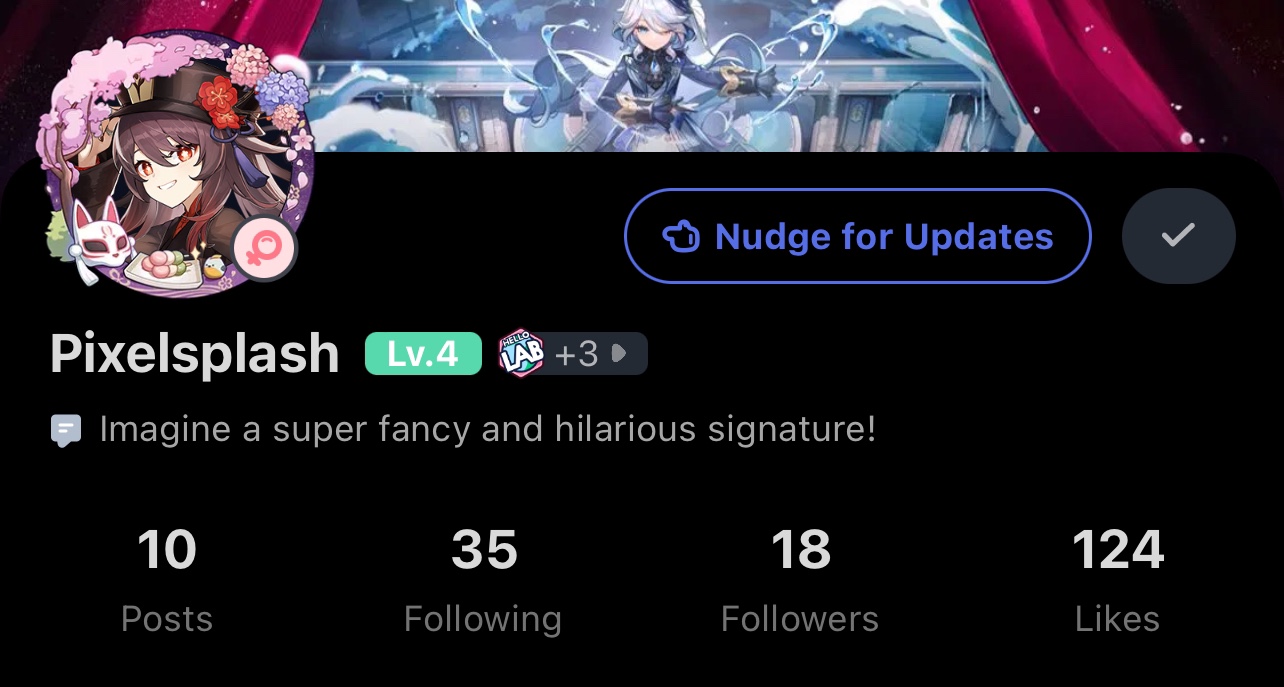View the 18 Followers list
Viewport: 1284px width, 687px height.
[x=800, y=580]
